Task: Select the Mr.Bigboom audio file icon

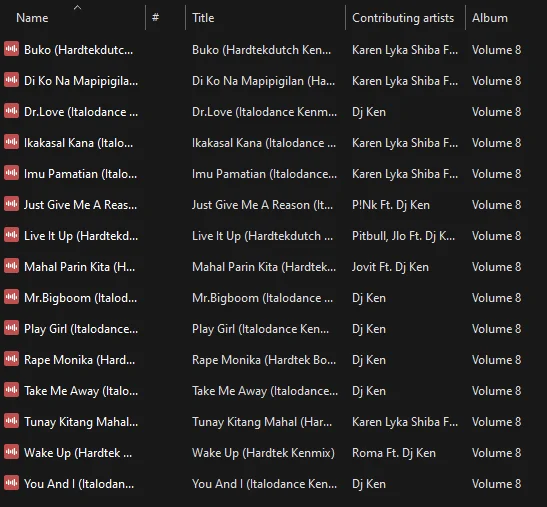Action: (12, 297)
